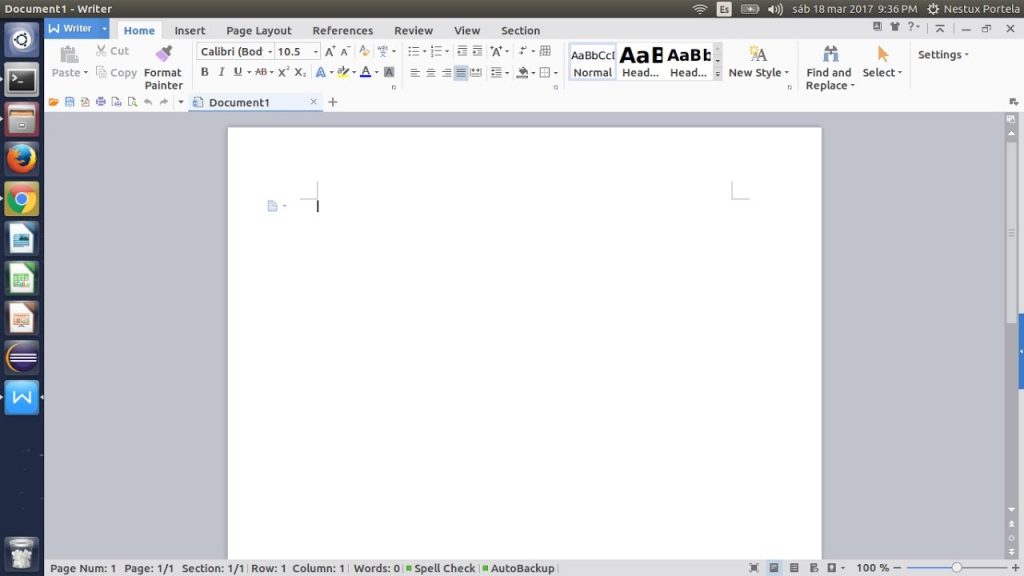This screenshot has width=1024, height=576.
Task: Expand the font color dropdown arrow
Action: point(377,72)
